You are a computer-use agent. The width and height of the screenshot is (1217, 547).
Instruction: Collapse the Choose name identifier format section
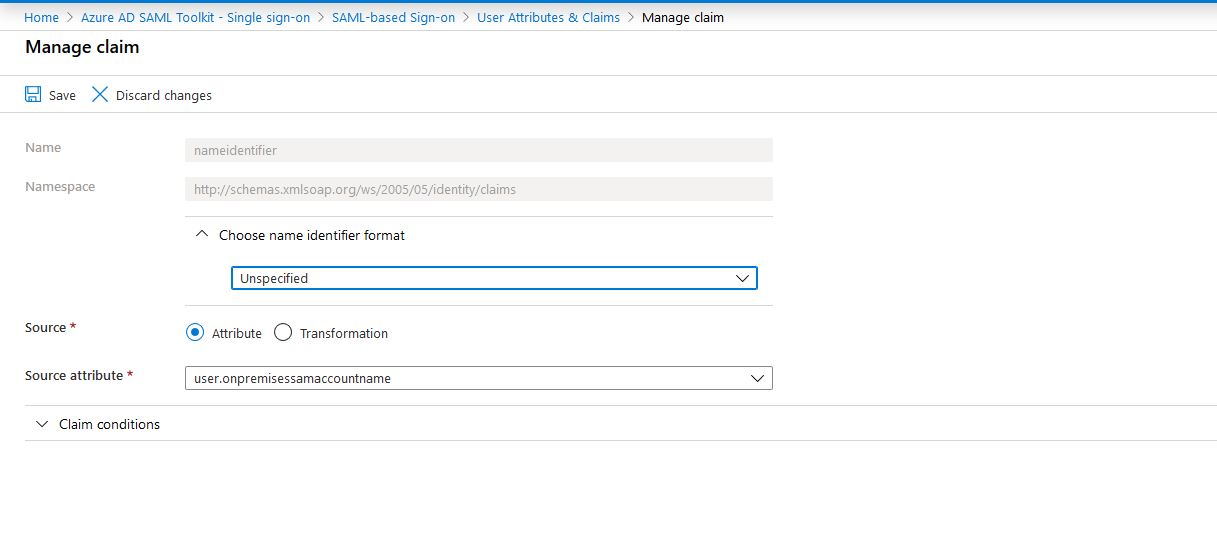point(311,235)
